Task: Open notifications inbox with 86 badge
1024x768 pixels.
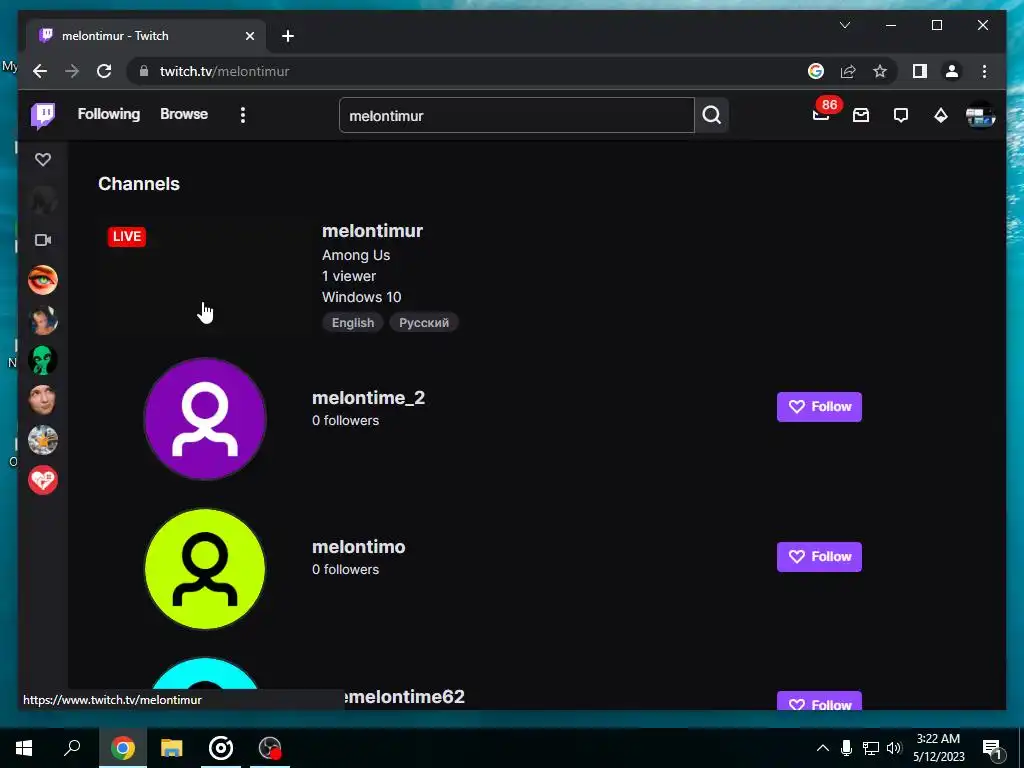Action: [822, 115]
